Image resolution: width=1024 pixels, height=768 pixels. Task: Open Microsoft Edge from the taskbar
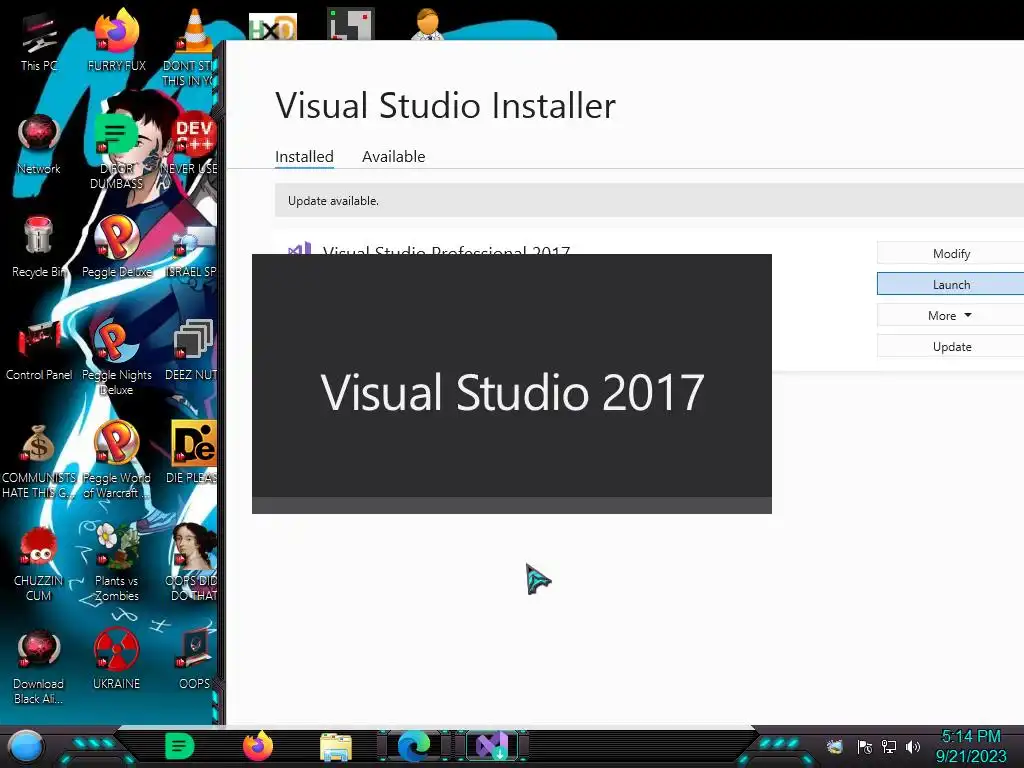(413, 746)
